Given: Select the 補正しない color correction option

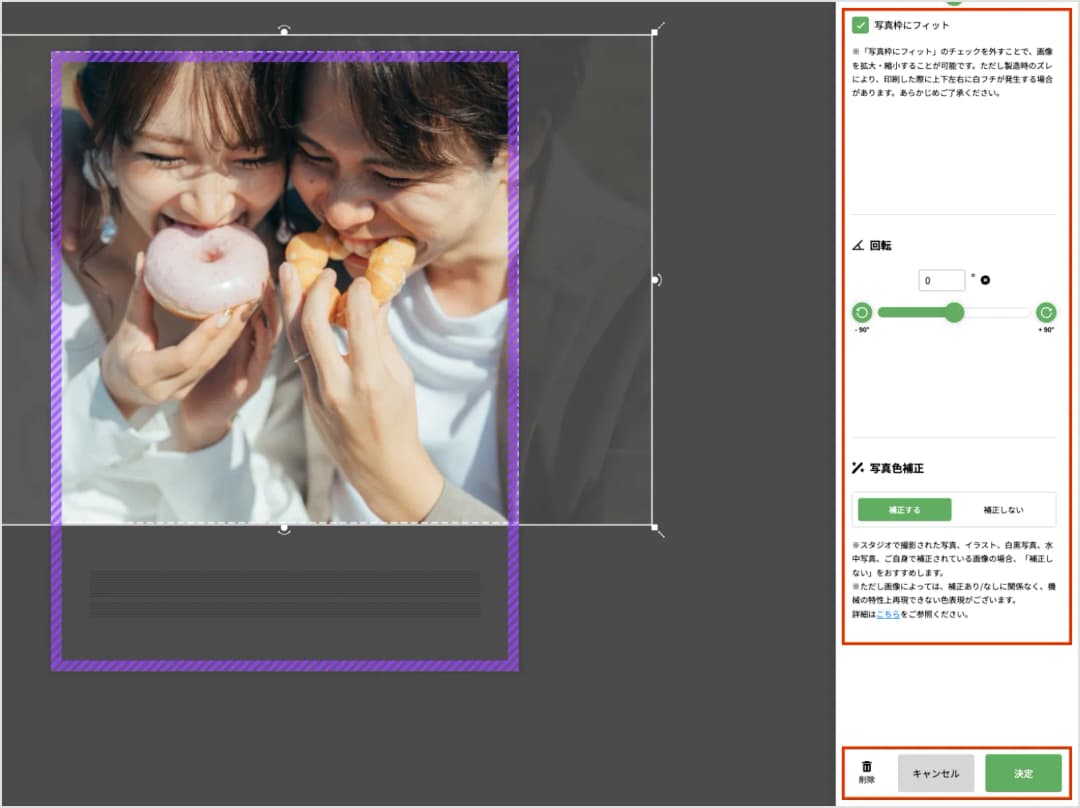Looking at the screenshot, I should [1003, 510].
